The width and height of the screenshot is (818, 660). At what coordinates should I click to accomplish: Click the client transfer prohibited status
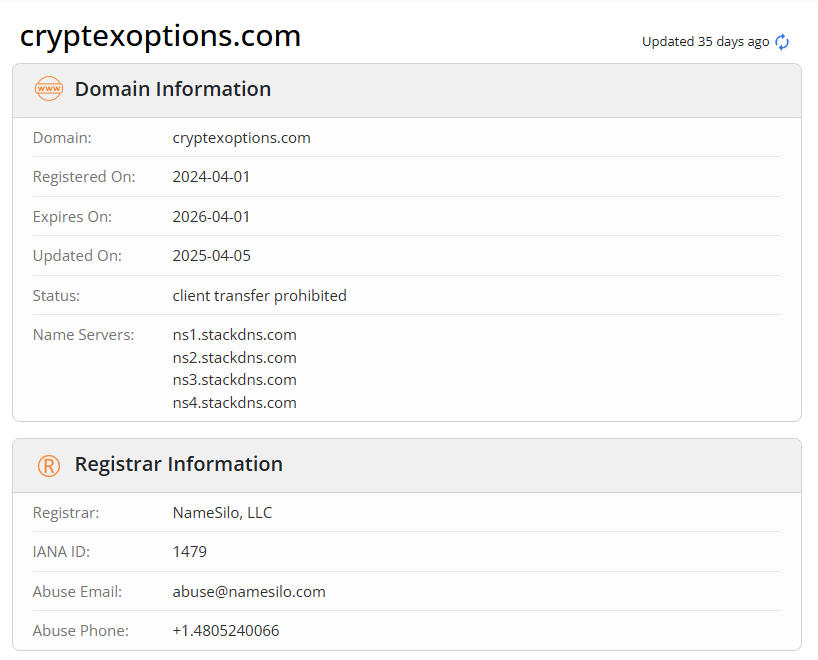coord(259,296)
